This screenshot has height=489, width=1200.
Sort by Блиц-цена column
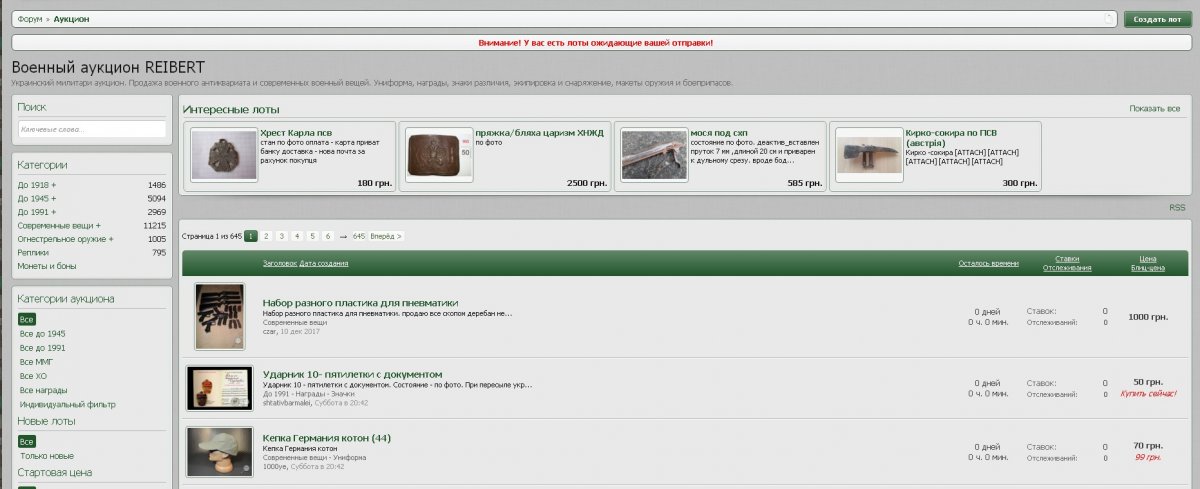click(1147, 268)
